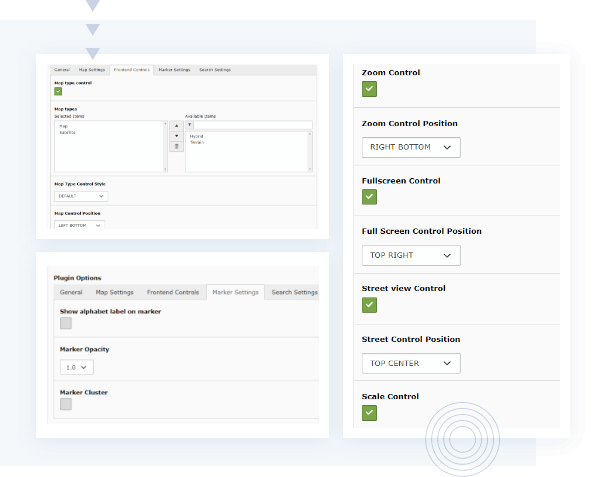This screenshot has width=600, height=477.
Task: Toggle the Scale Control checkbox
Action: click(x=369, y=412)
